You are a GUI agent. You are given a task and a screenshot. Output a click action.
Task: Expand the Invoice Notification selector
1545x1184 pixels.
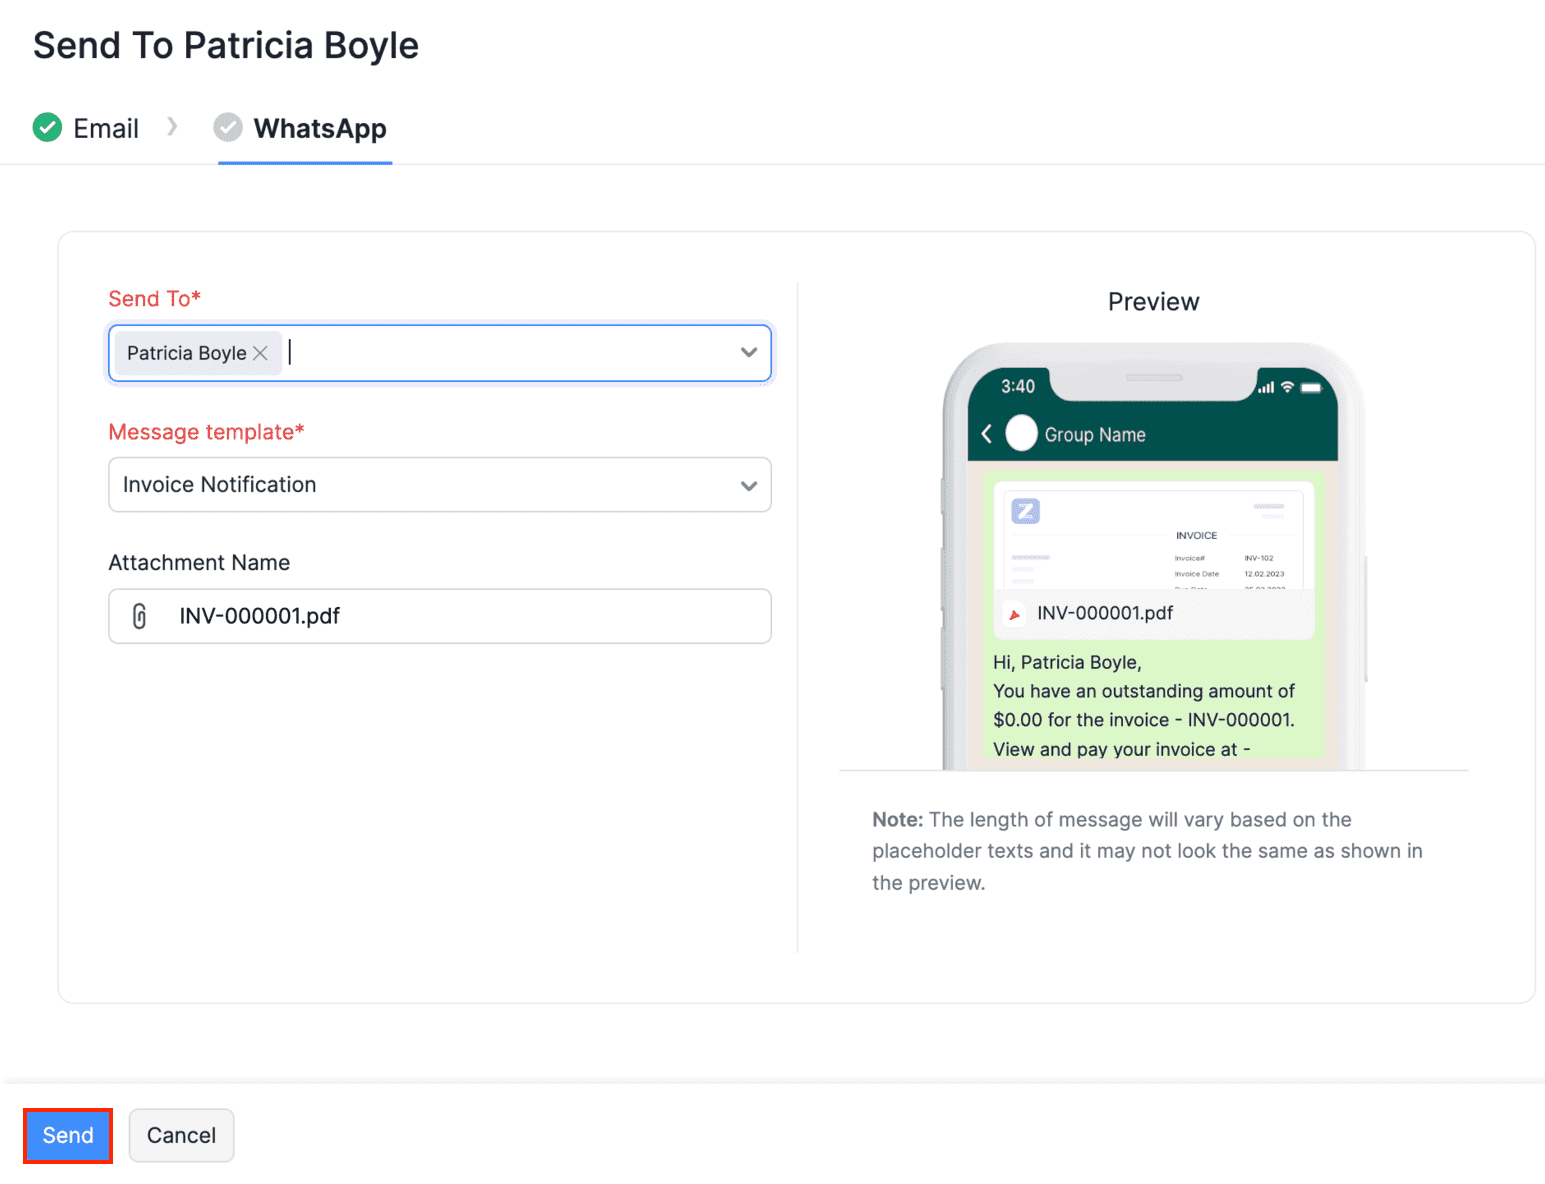748,485
